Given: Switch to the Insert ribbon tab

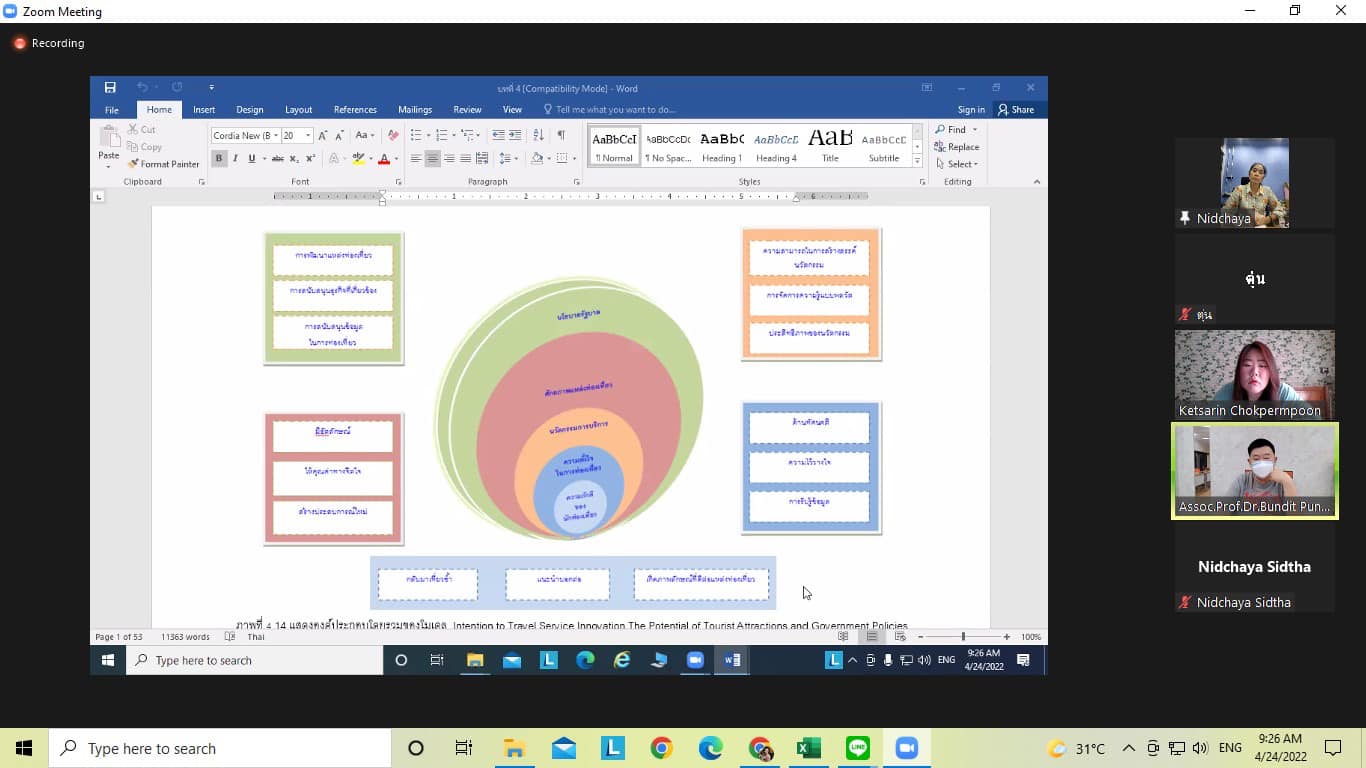Looking at the screenshot, I should 204,110.
